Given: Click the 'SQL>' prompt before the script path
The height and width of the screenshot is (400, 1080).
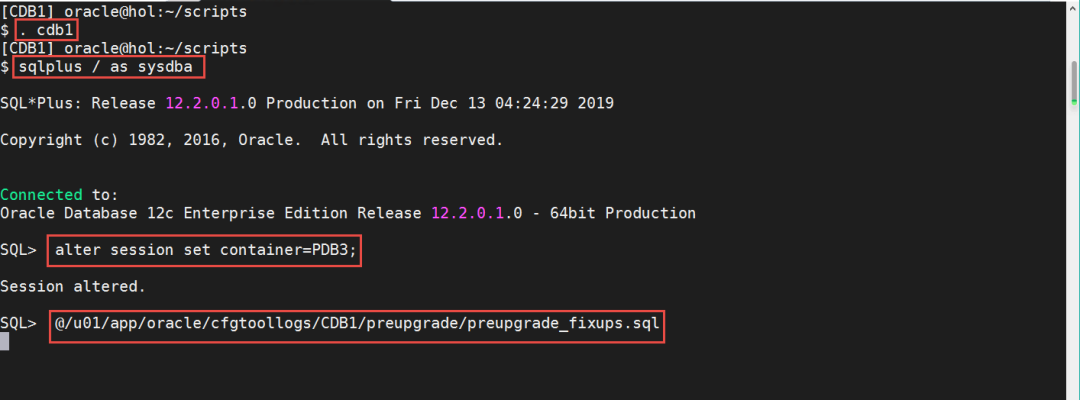Looking at the screenshot, I should (x=18, y=324).
